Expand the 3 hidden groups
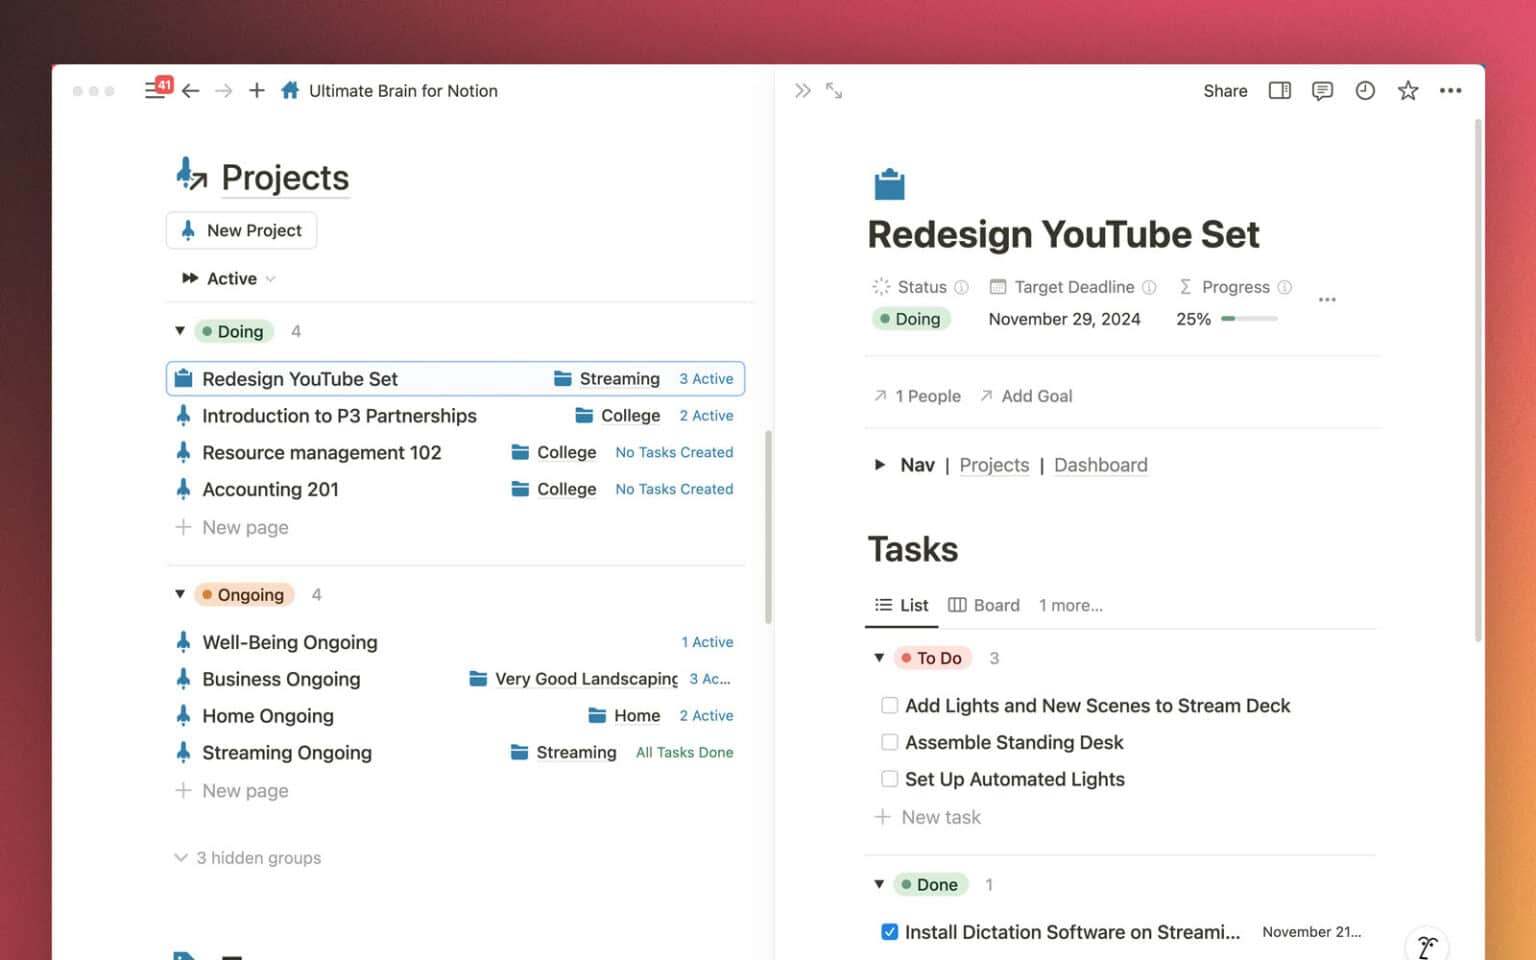The image size is (1536, 960). [x=249, y=858]
